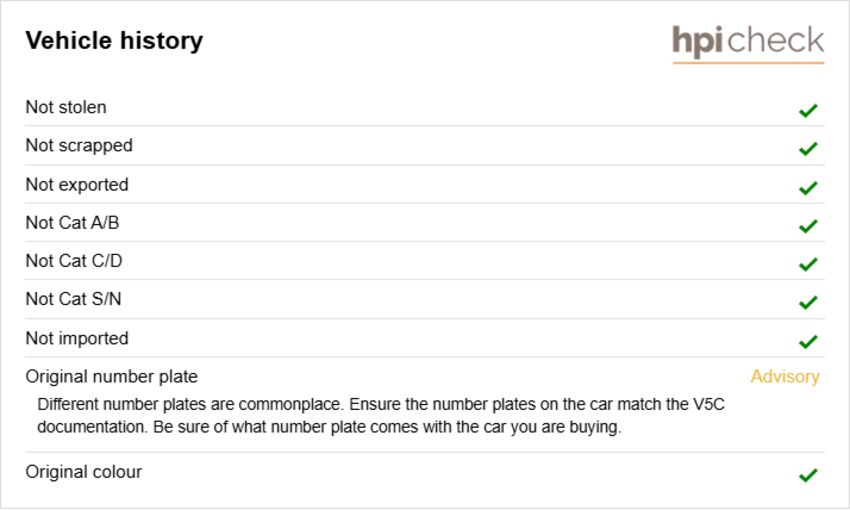Select the Not stolen row label
The image size is (850, 510).
[x=66, y=107]
